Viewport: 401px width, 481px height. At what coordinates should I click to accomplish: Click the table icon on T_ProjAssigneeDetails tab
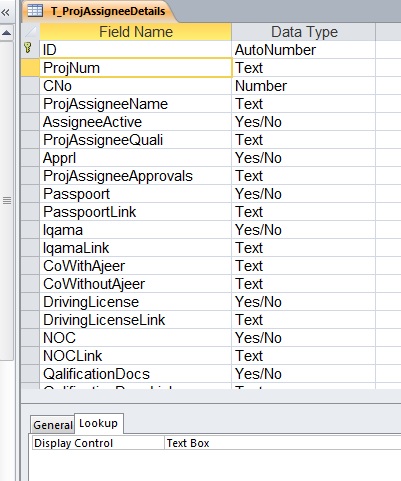[x=35, y=11]
